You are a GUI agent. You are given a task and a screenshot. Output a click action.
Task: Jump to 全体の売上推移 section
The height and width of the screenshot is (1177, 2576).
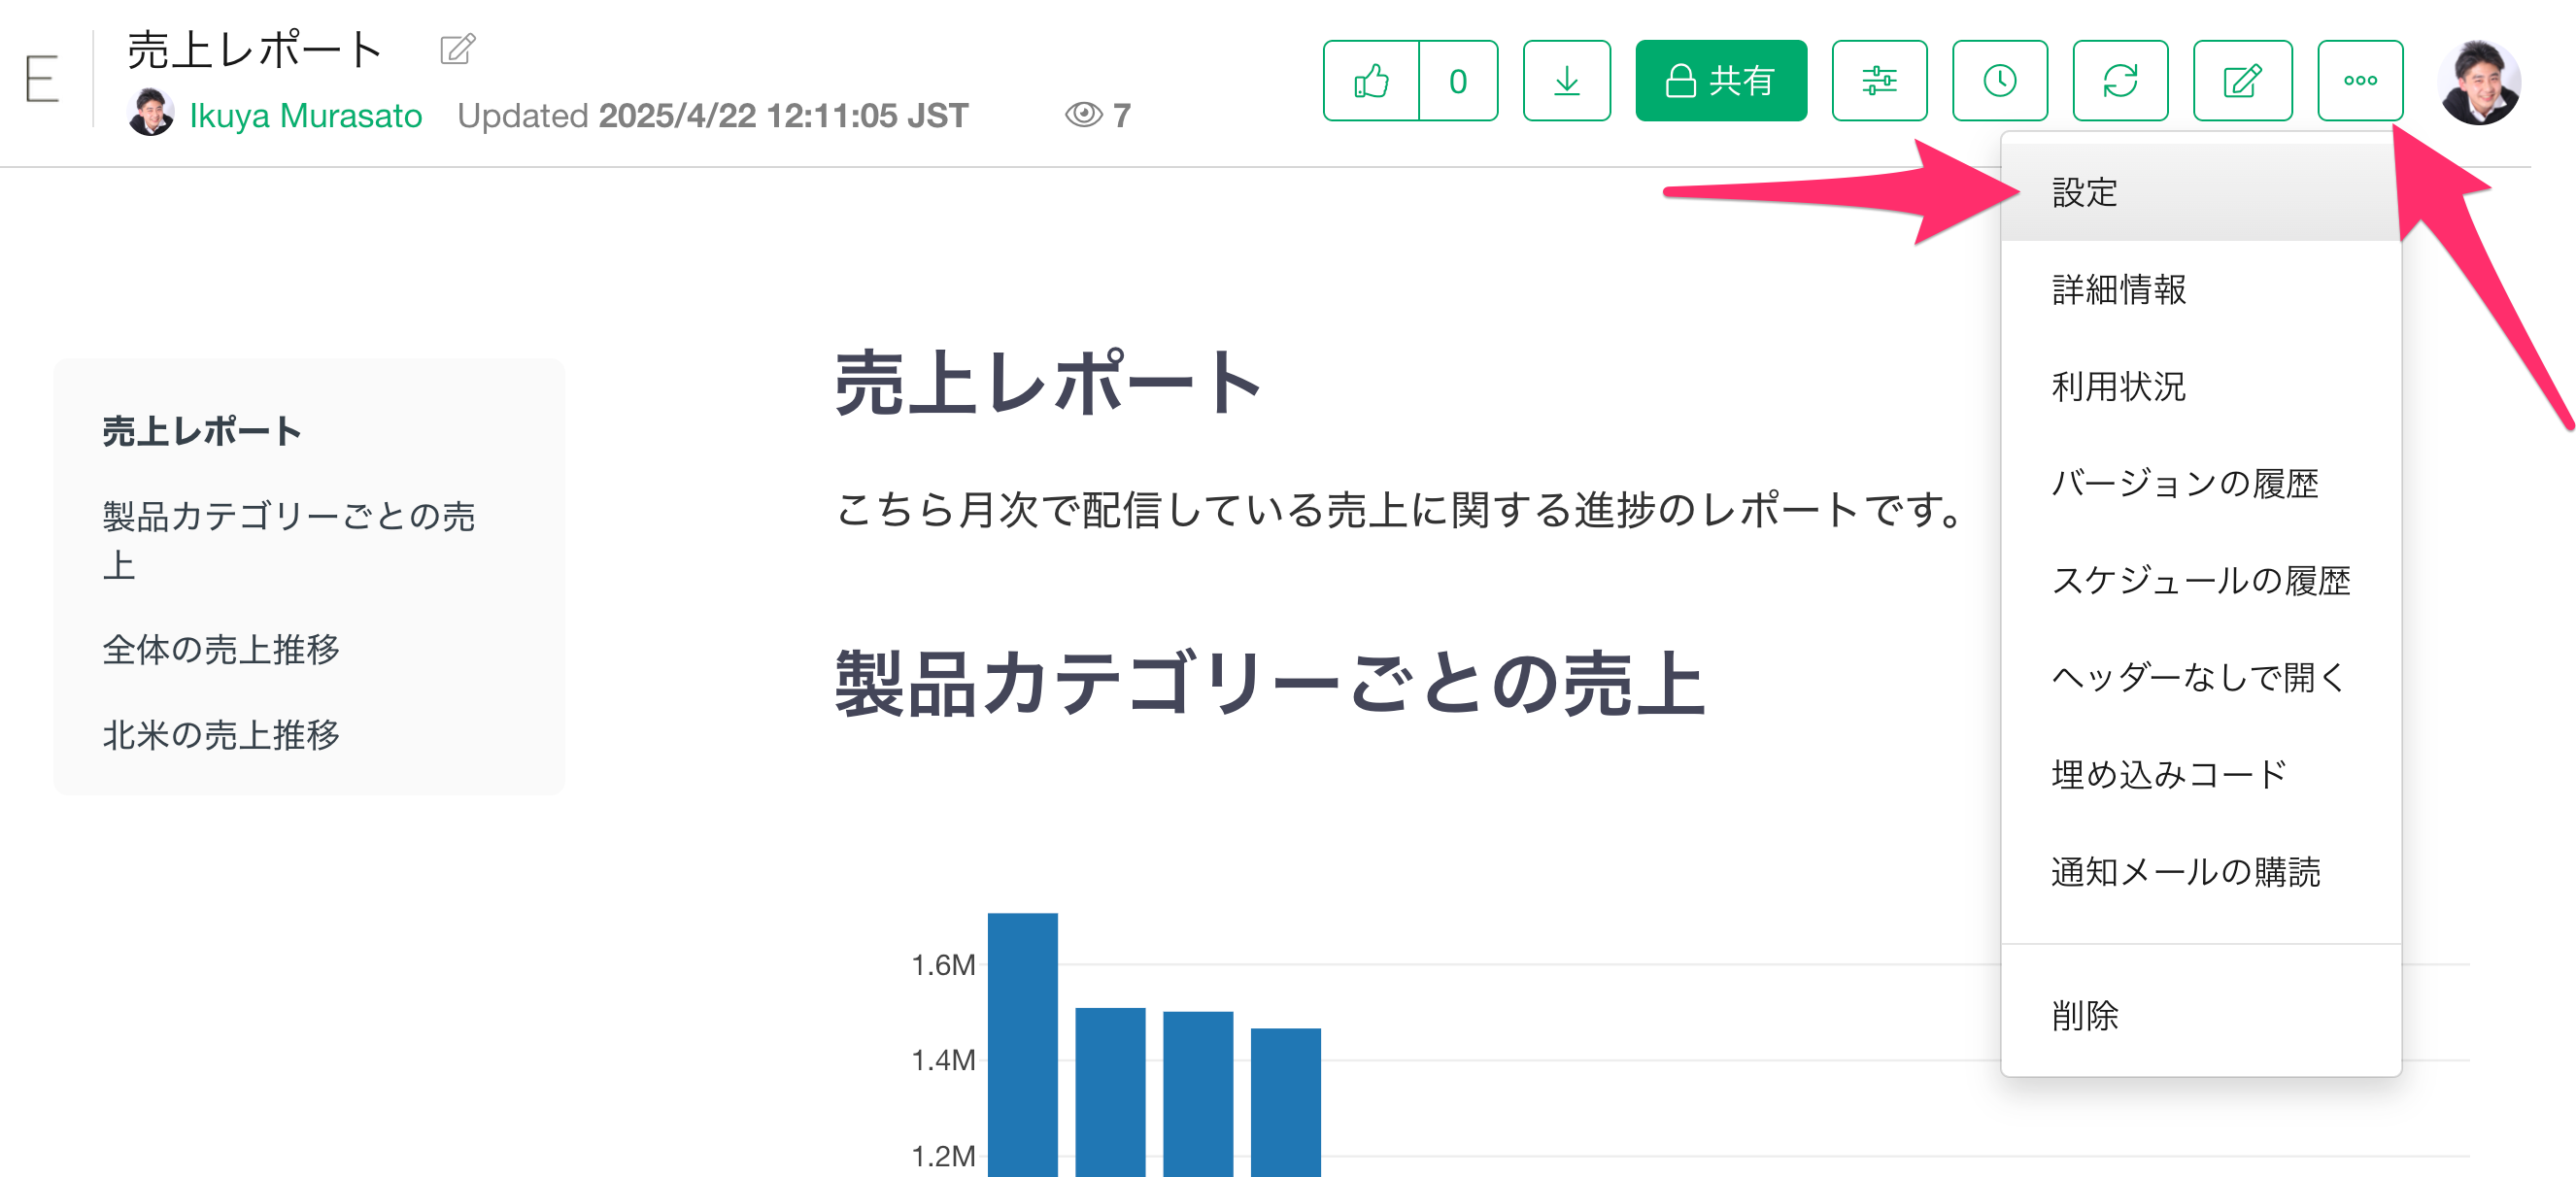coord(221,649)
